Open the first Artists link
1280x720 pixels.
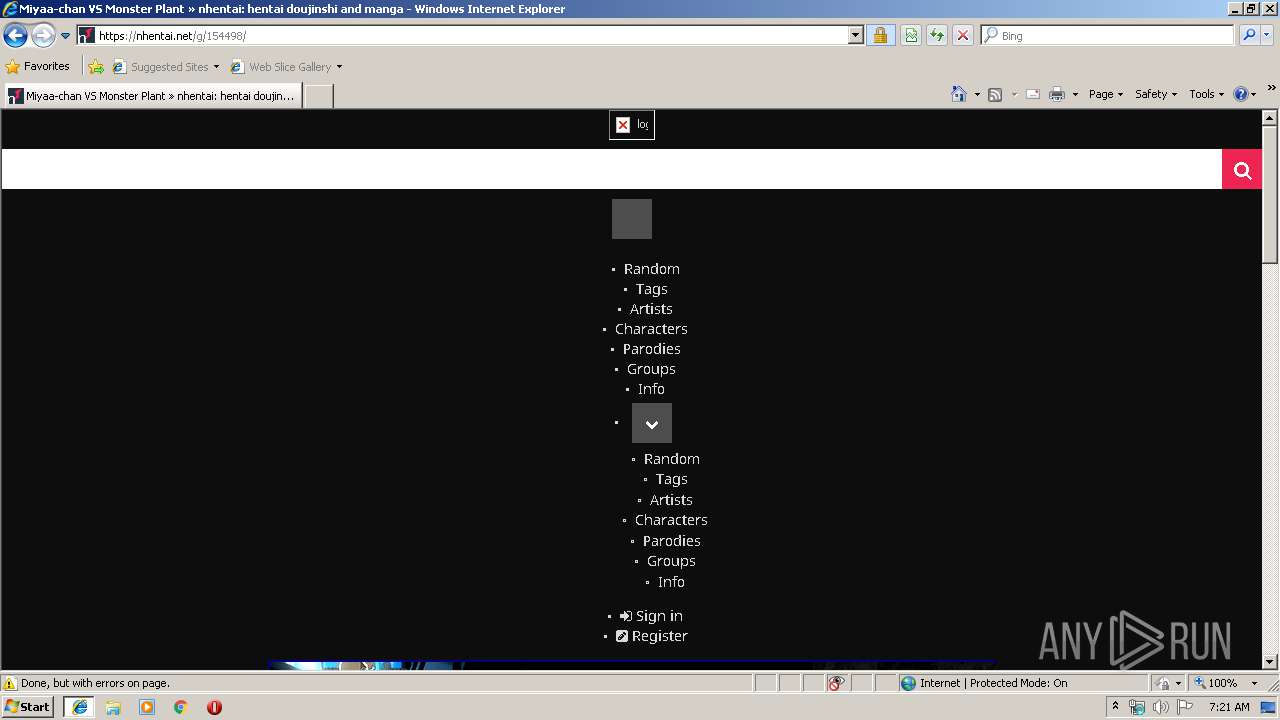point(651,309)
